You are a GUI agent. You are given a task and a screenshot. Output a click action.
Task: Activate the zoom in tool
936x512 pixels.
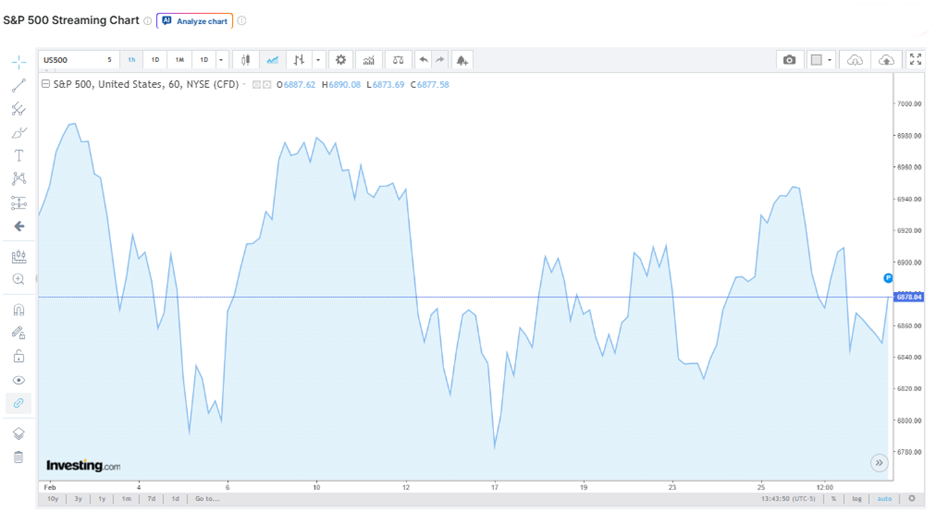coord(18,280)
